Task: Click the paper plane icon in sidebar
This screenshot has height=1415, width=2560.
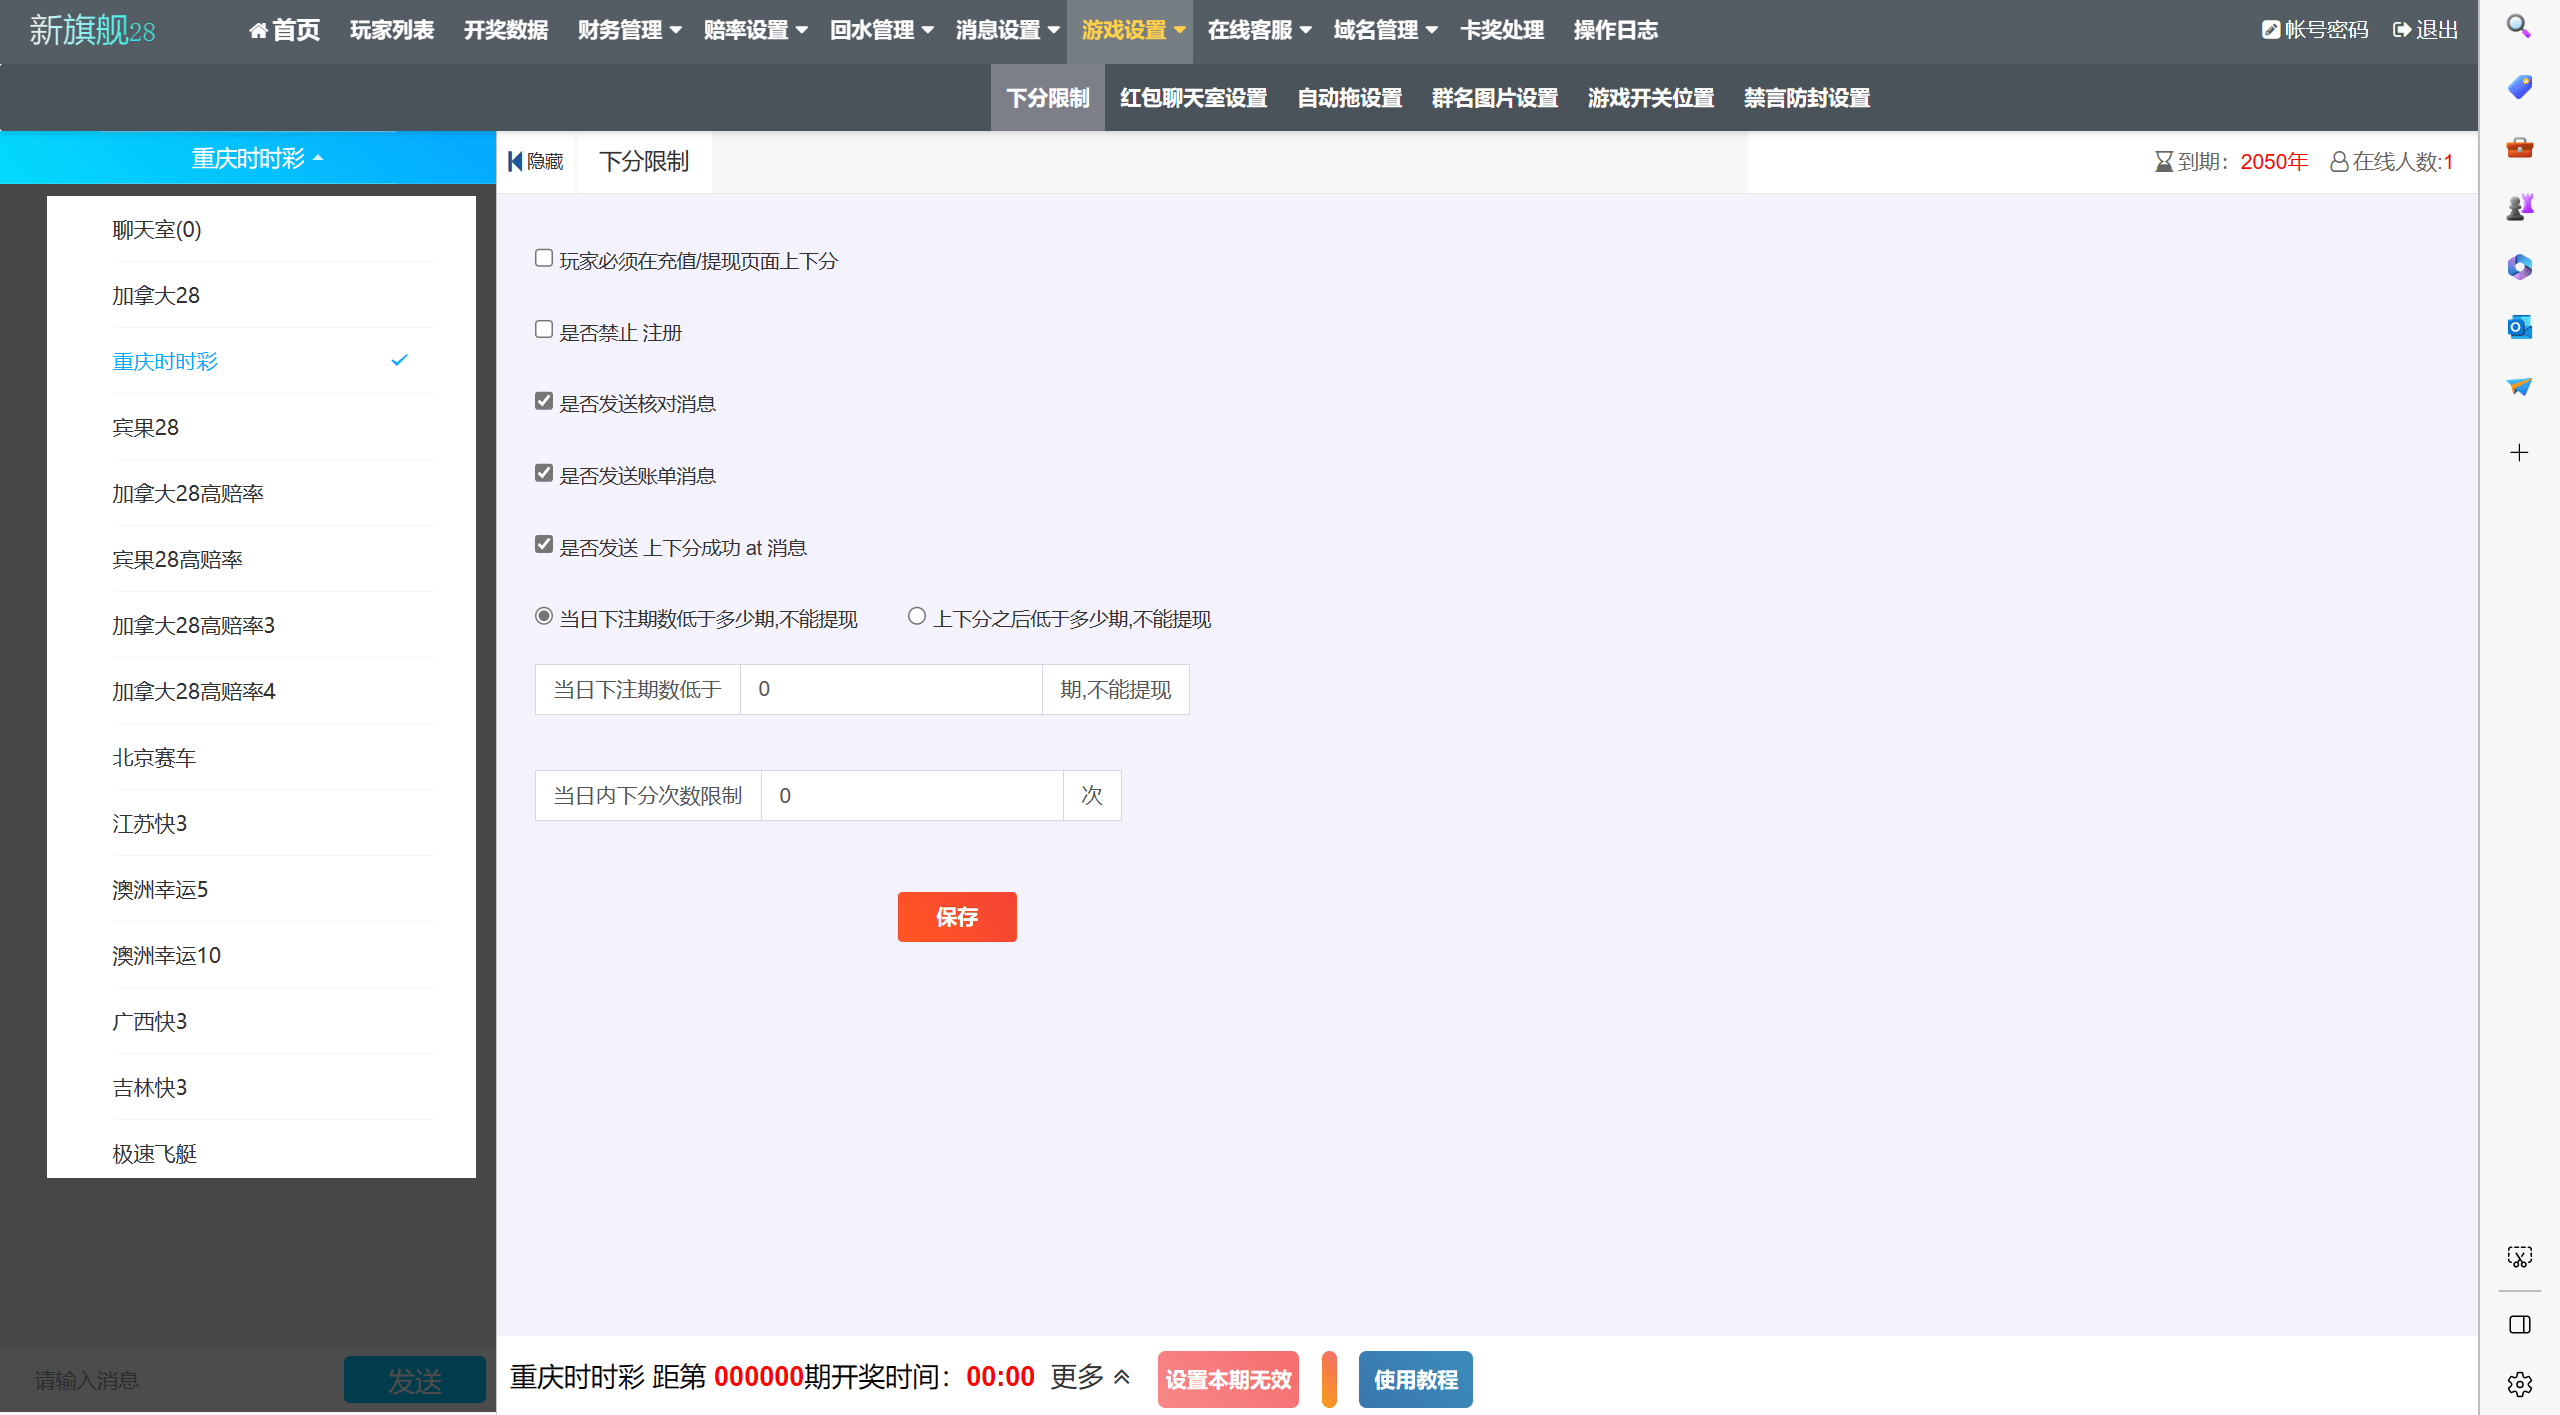Action: (x=2519, y=387)
